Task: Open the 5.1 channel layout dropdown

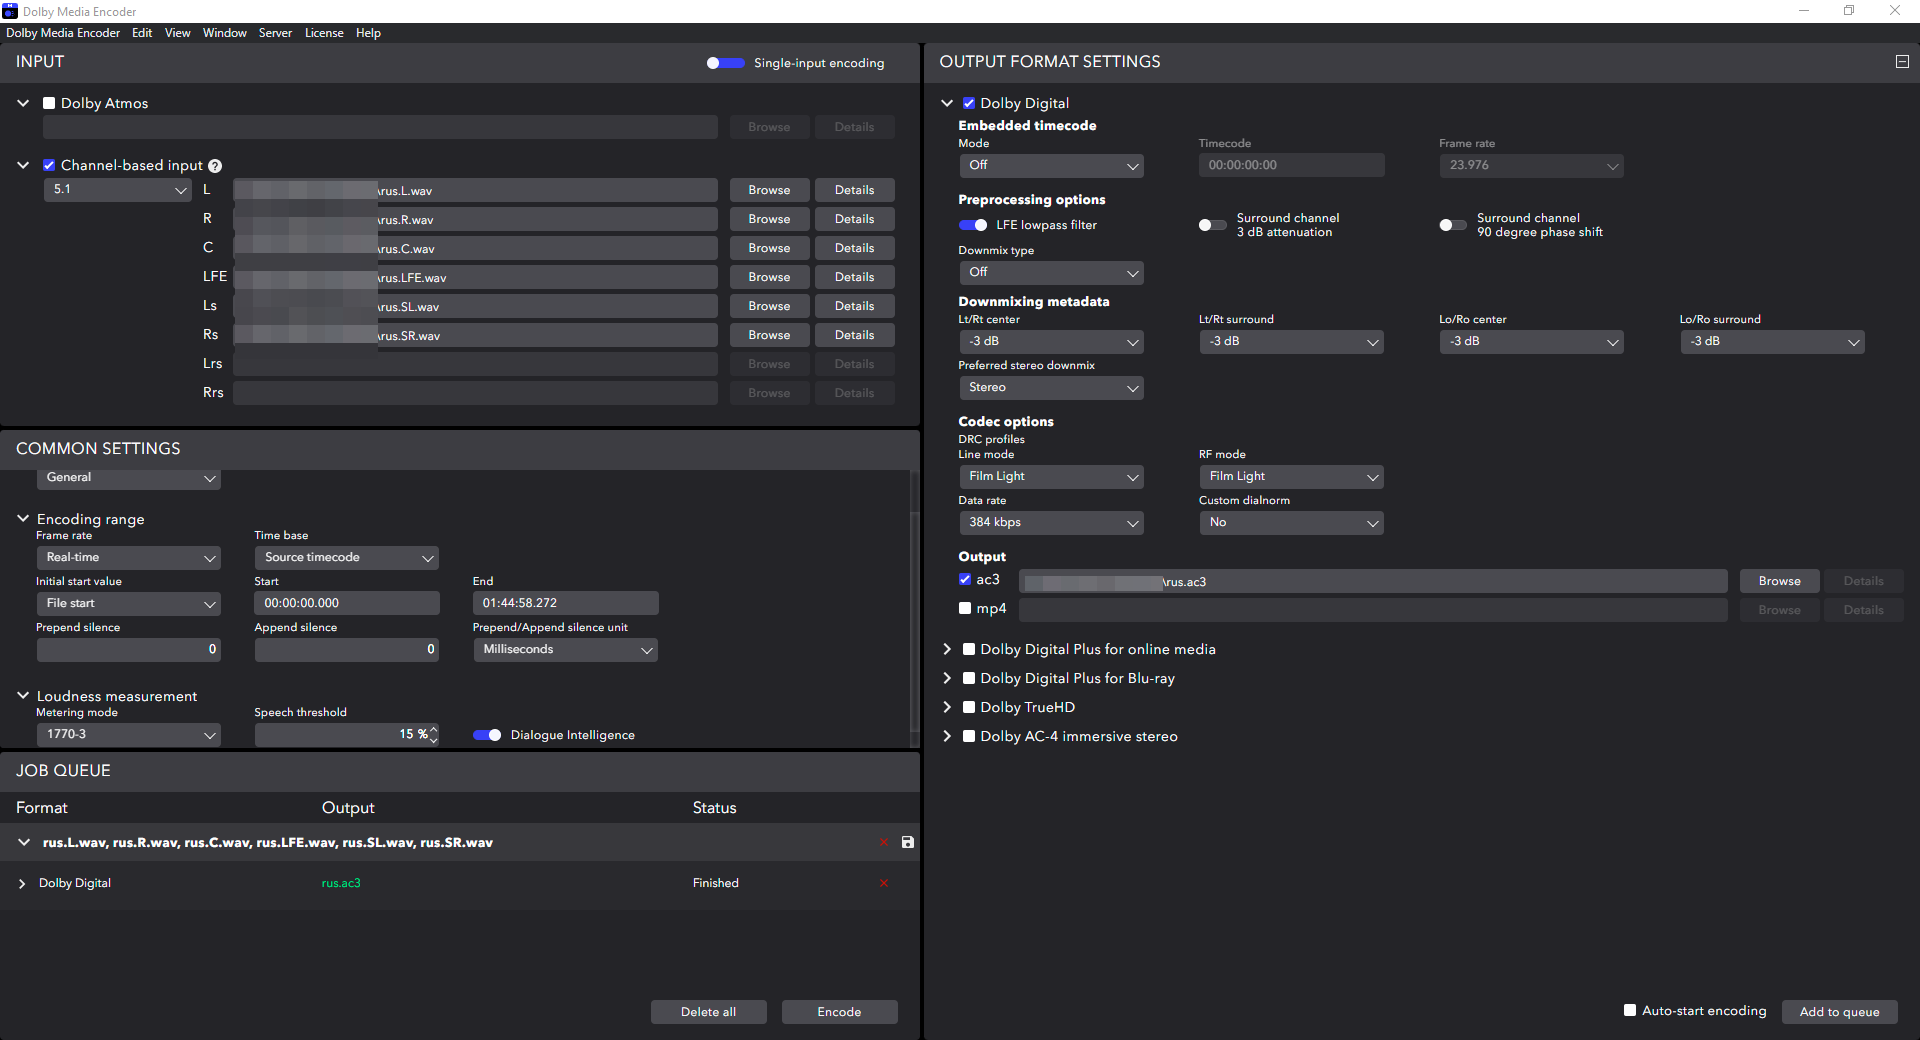Action: (x=117, y=190)
